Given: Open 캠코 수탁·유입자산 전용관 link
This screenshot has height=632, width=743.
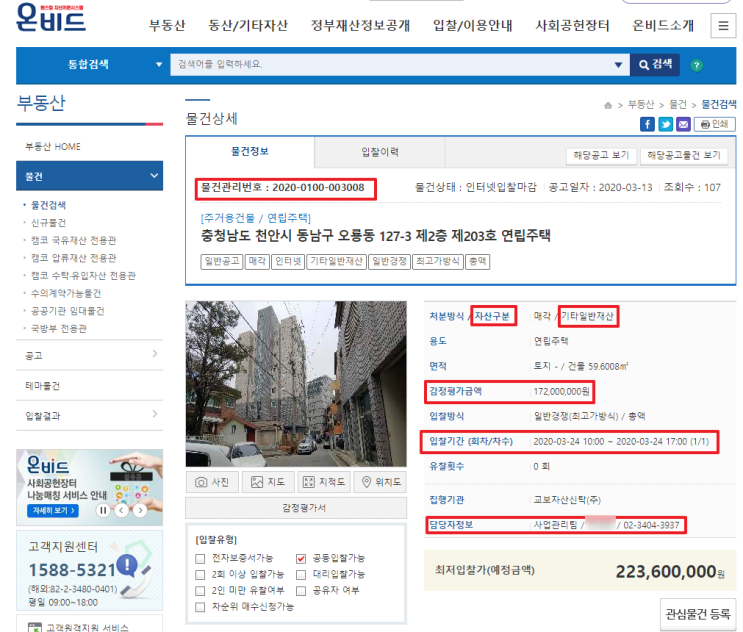Looking at the screenshot, I should [x=83, y=276].
